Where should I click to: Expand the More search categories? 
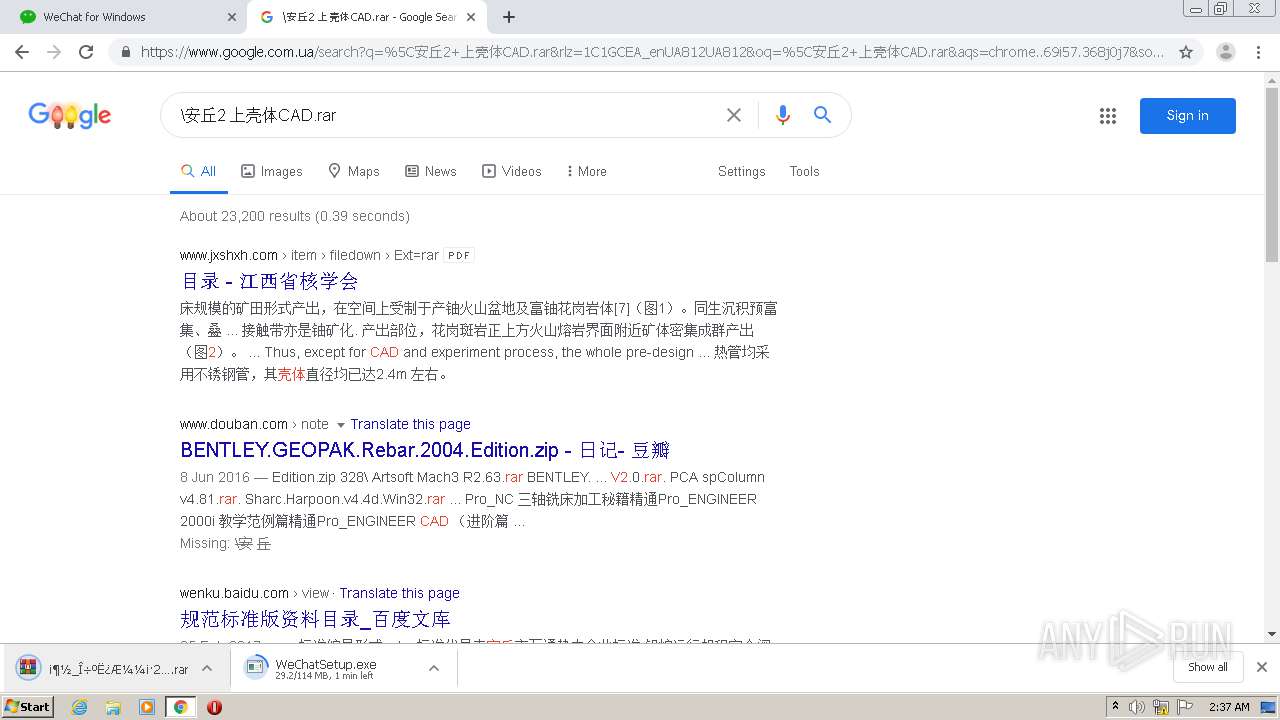[x=586, y=171]
